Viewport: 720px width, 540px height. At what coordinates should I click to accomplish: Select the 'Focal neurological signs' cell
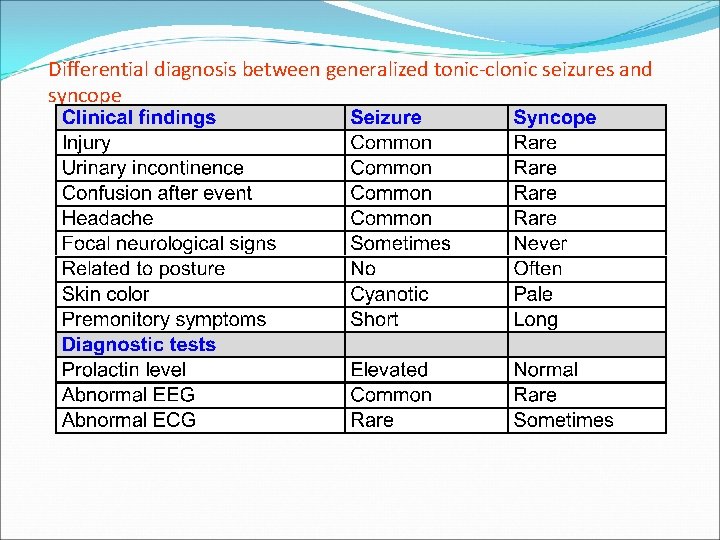[x=169, y=243]
